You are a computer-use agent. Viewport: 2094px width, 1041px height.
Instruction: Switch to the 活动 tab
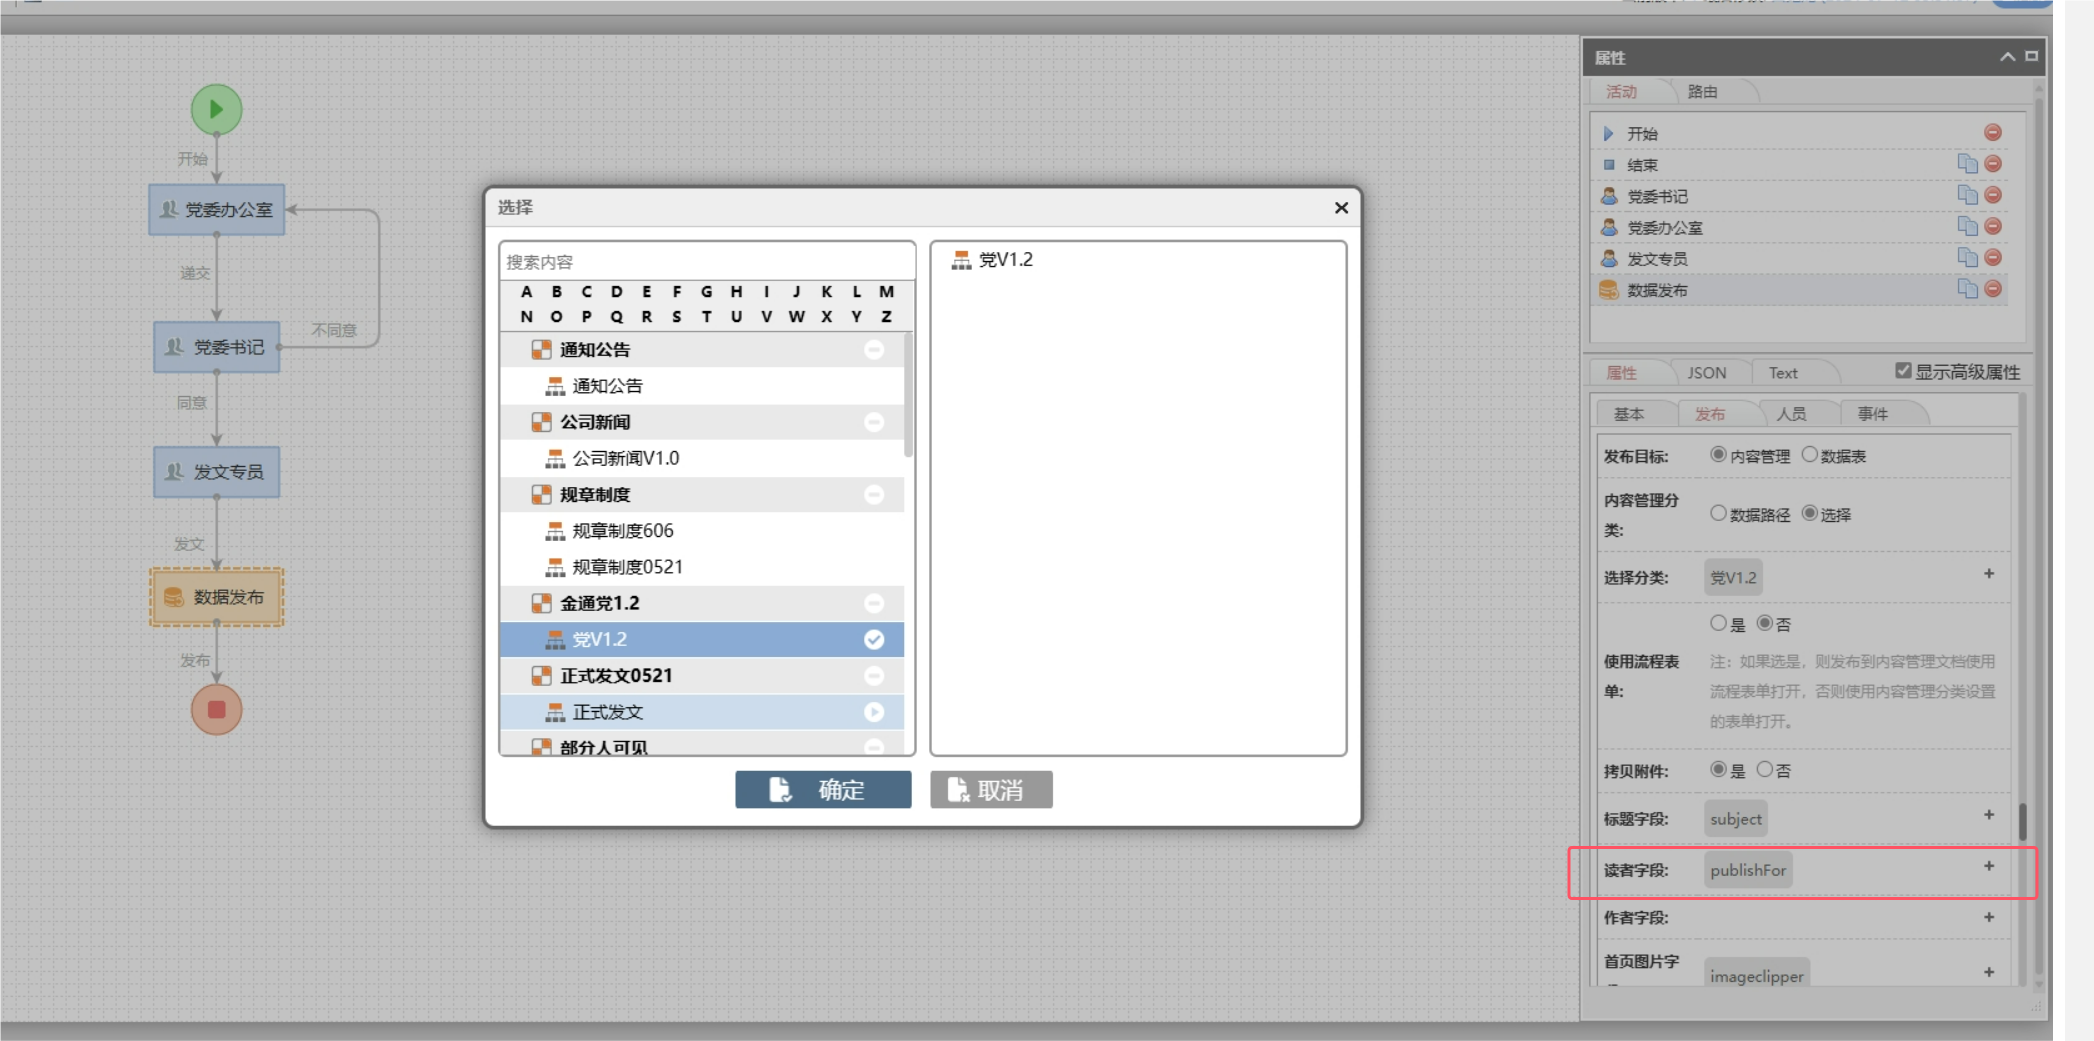[x=1621, y=92]
